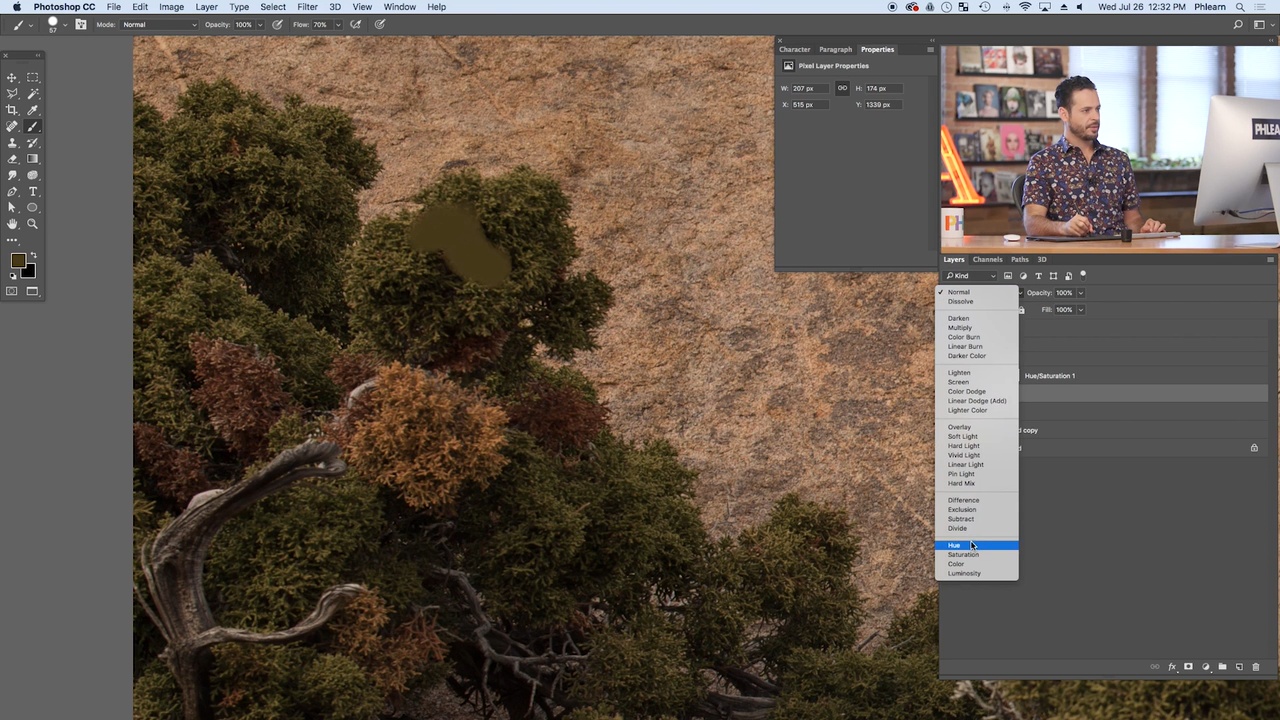Select the Healing Brush tool
1280x720 pixels.
(12, 127)
